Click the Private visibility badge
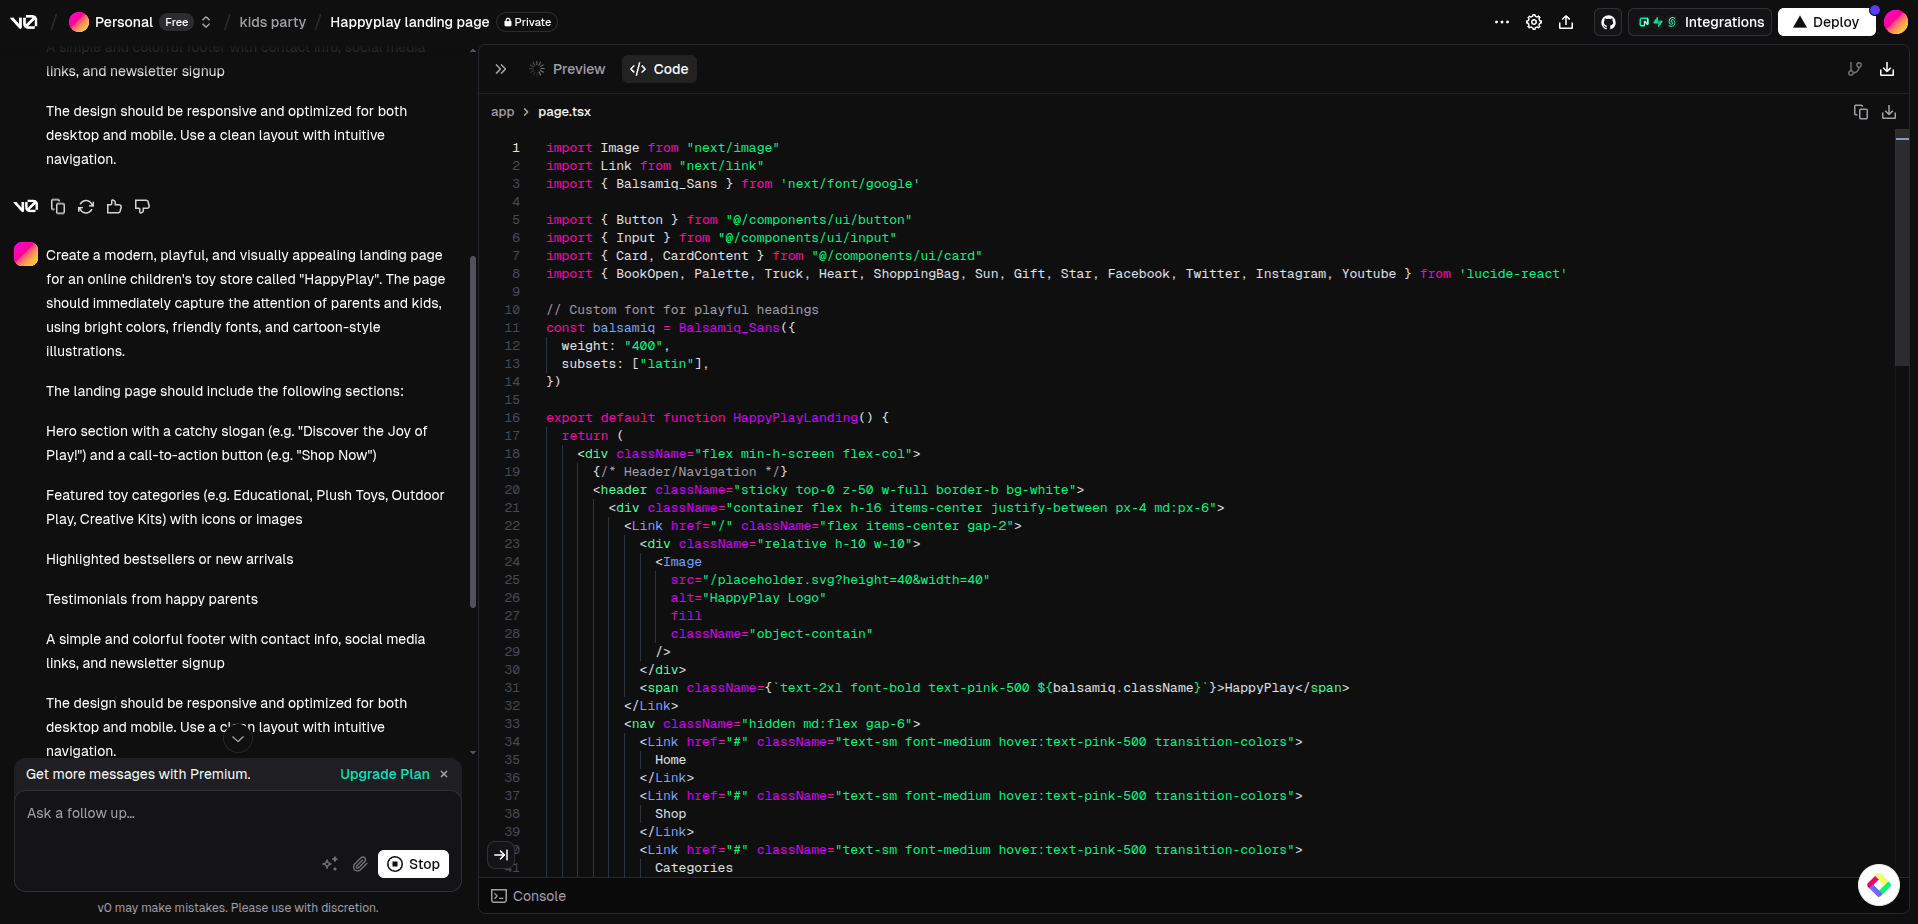 pos(528,22)
